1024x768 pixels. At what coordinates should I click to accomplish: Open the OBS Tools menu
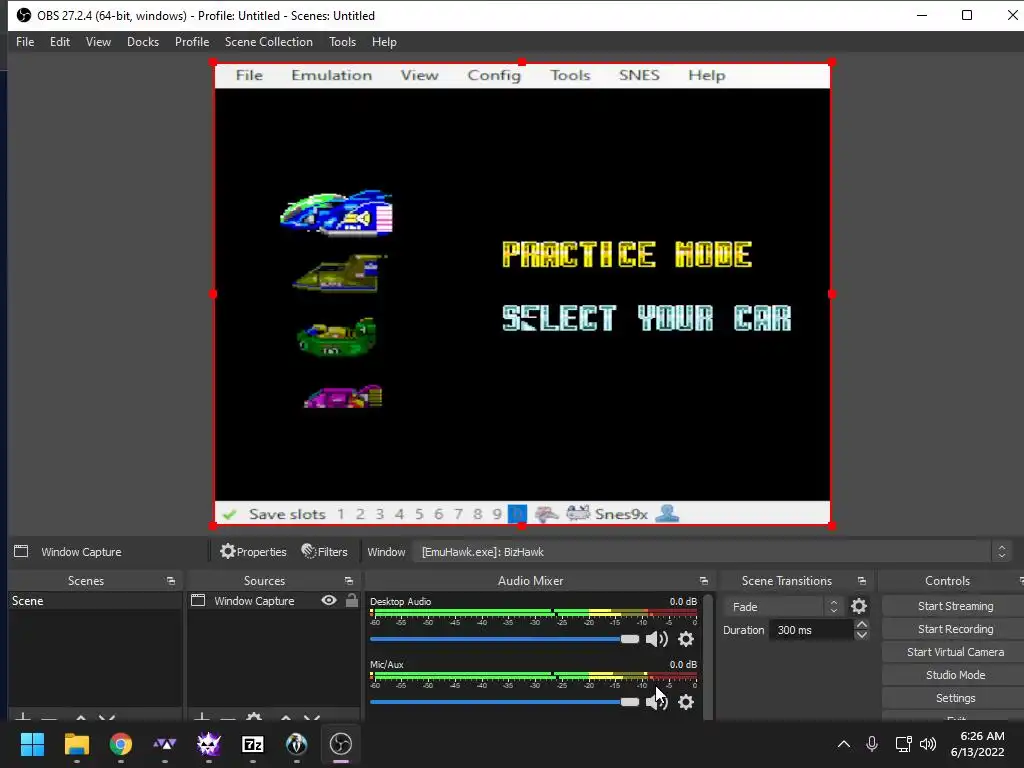342,41
